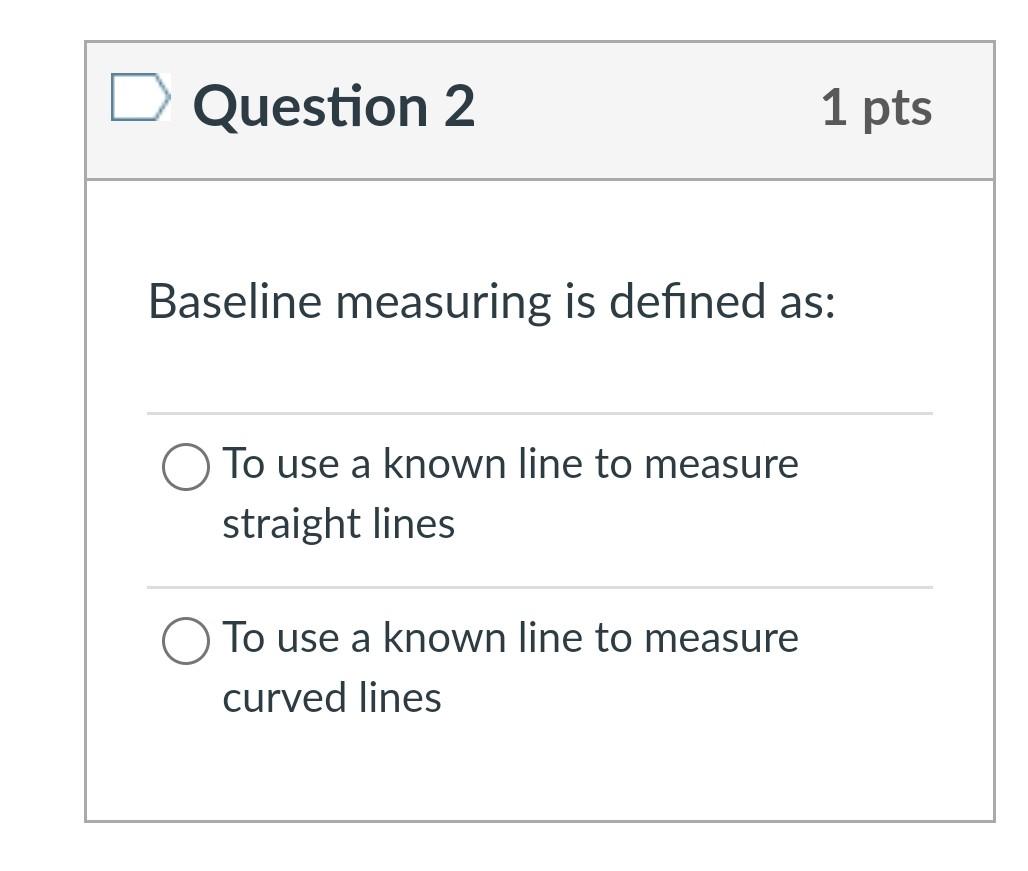Screen dimensions: 1028x871
Task: Click the answer text about measuring curved lines
Action: (x=510, y=666)
